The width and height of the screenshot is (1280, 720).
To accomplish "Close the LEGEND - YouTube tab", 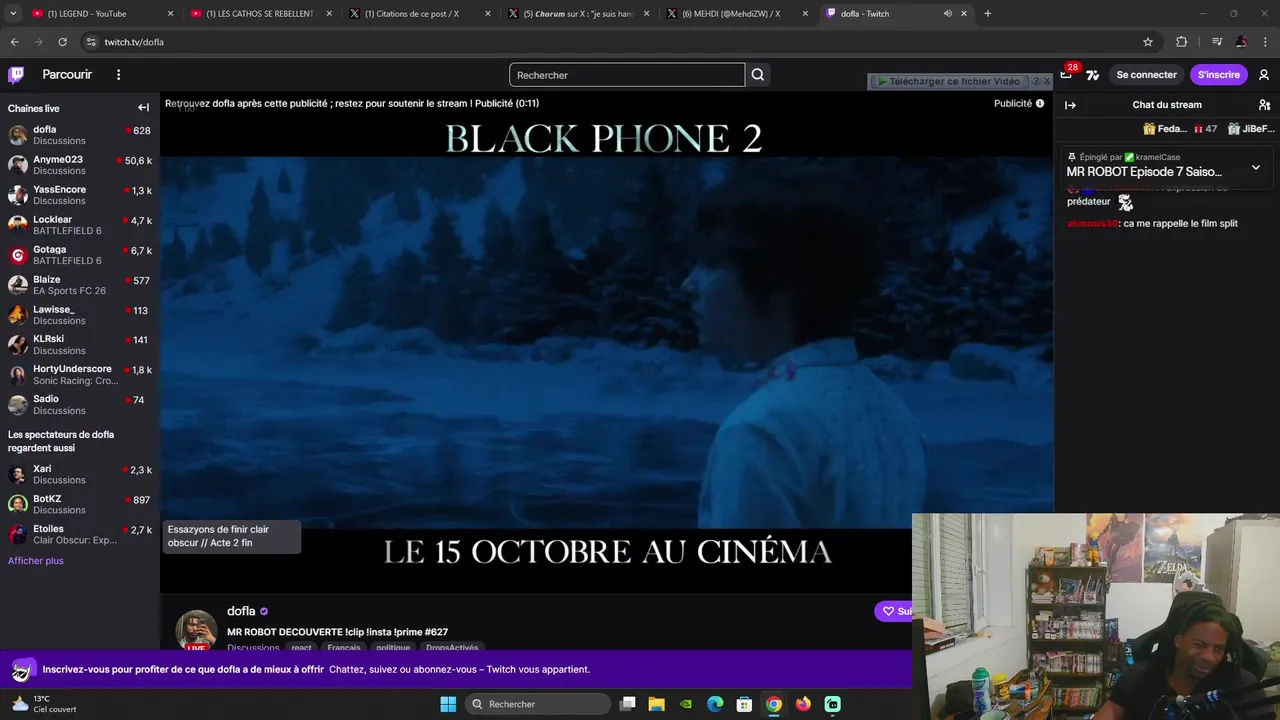I will 170,14.
